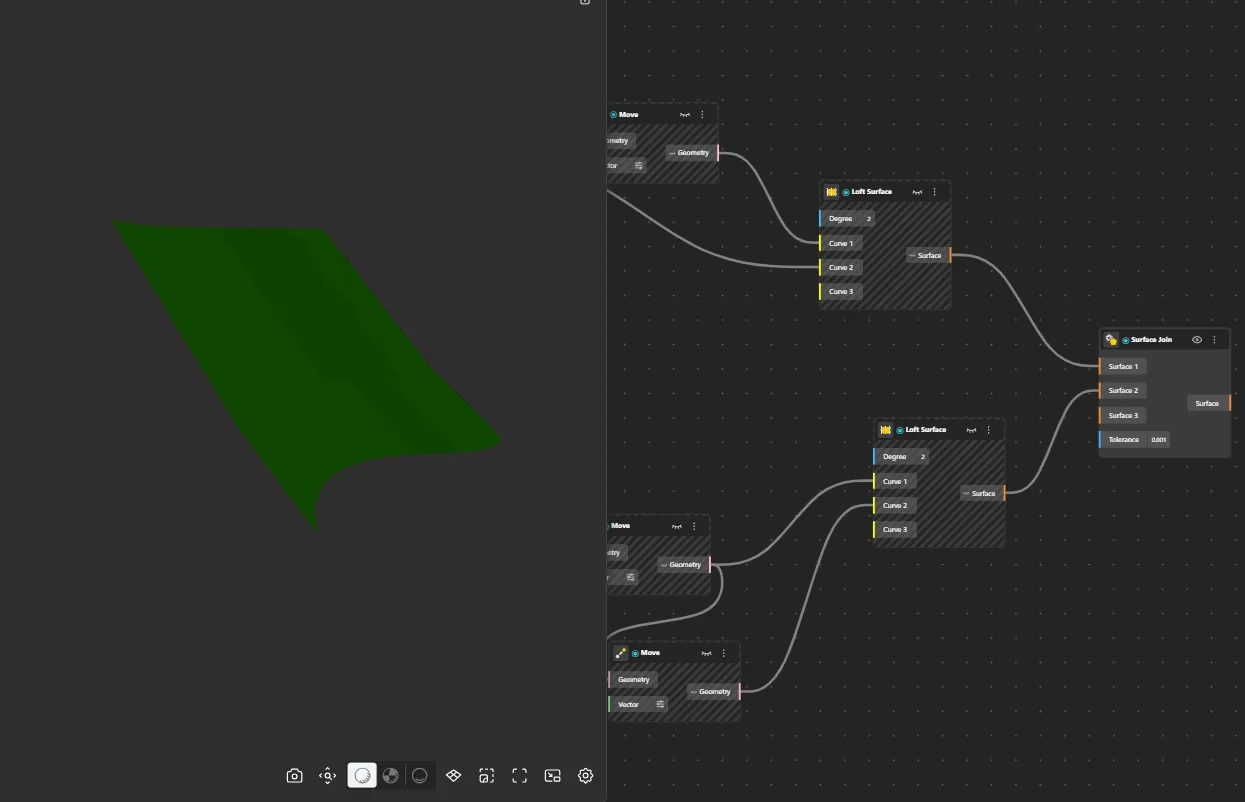Screen dimensions: 1245x802
Task: Open menu of Loft Surface node feeding Surface 2
Action: 989,430
